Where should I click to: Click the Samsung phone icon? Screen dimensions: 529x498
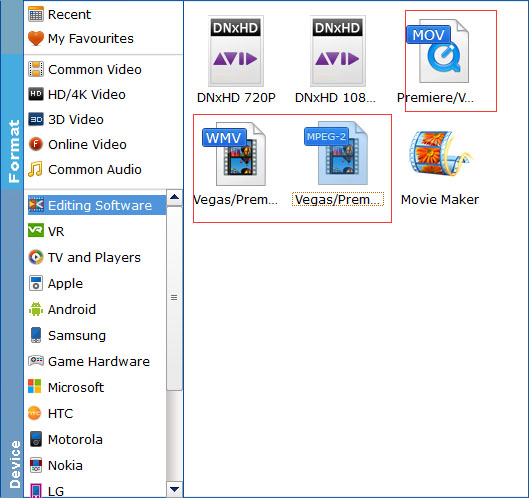36,335
